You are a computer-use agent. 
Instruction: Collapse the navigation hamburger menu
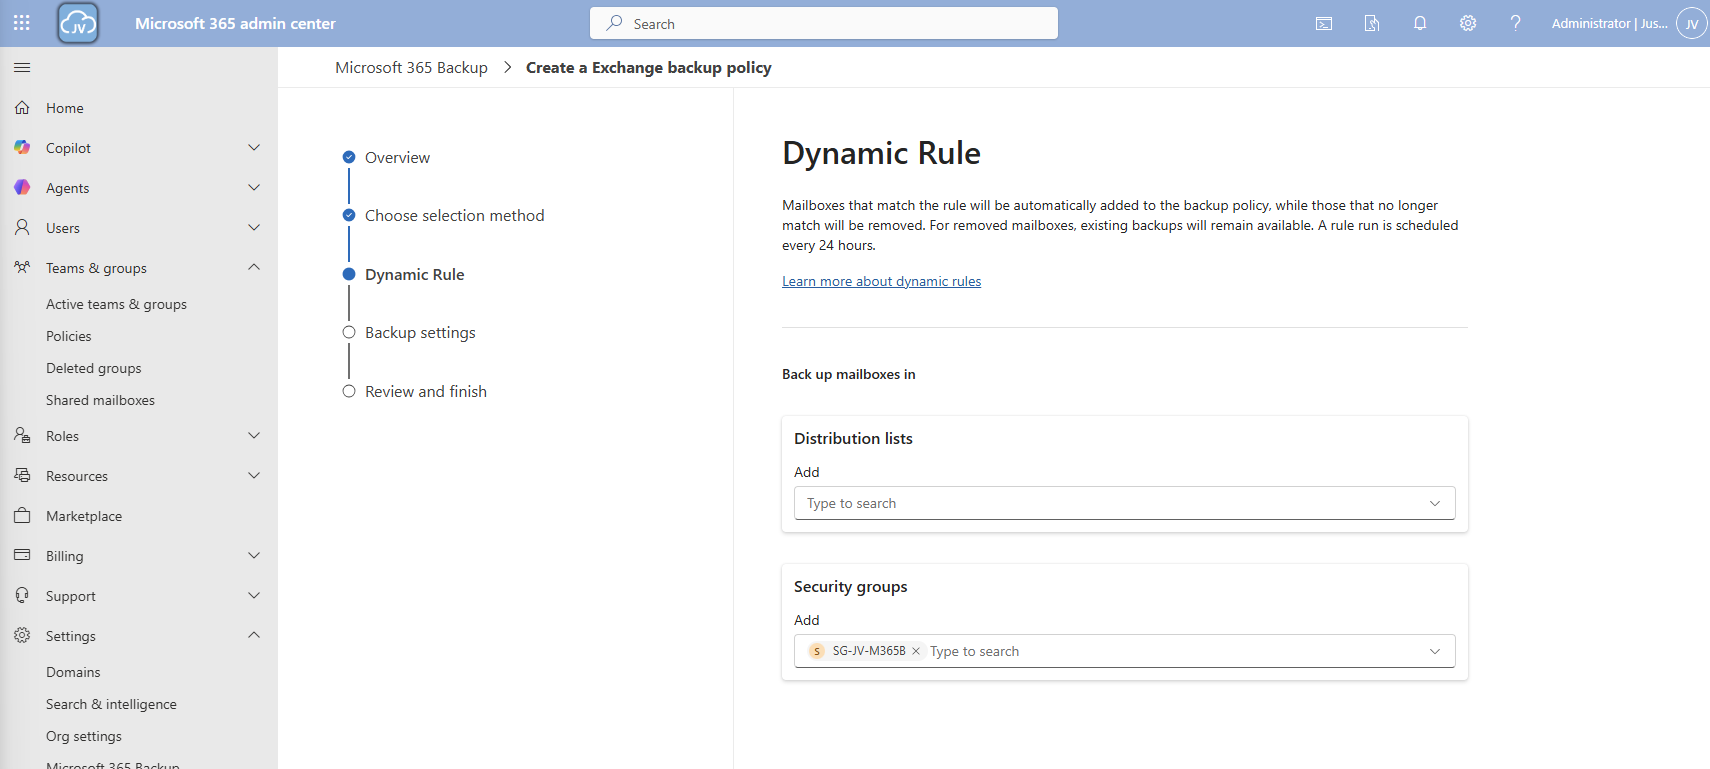[x=22, y=67]
